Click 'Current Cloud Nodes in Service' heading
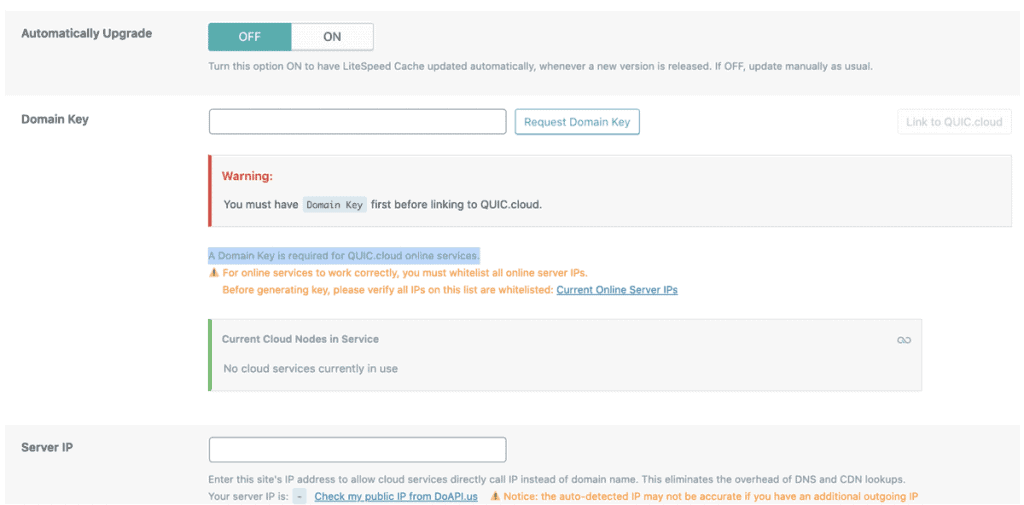This screenshot has height=505, width=1024. coord(300,339)
